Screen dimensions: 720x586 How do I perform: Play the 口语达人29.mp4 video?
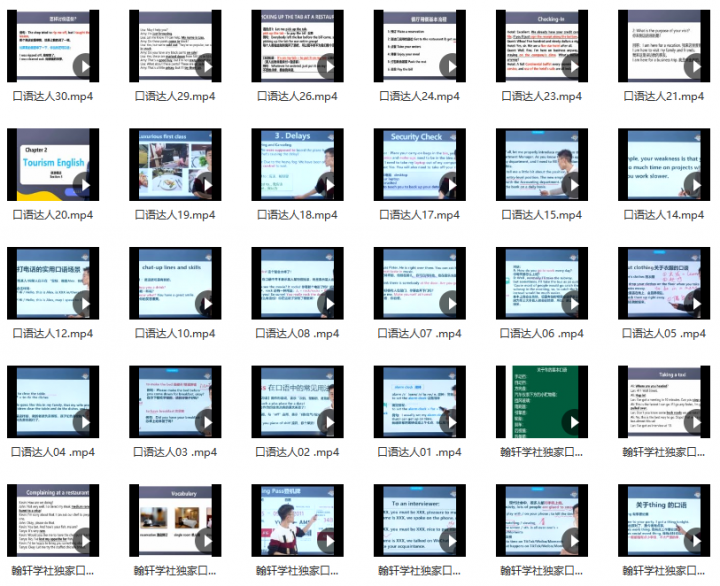coord(206,67)
